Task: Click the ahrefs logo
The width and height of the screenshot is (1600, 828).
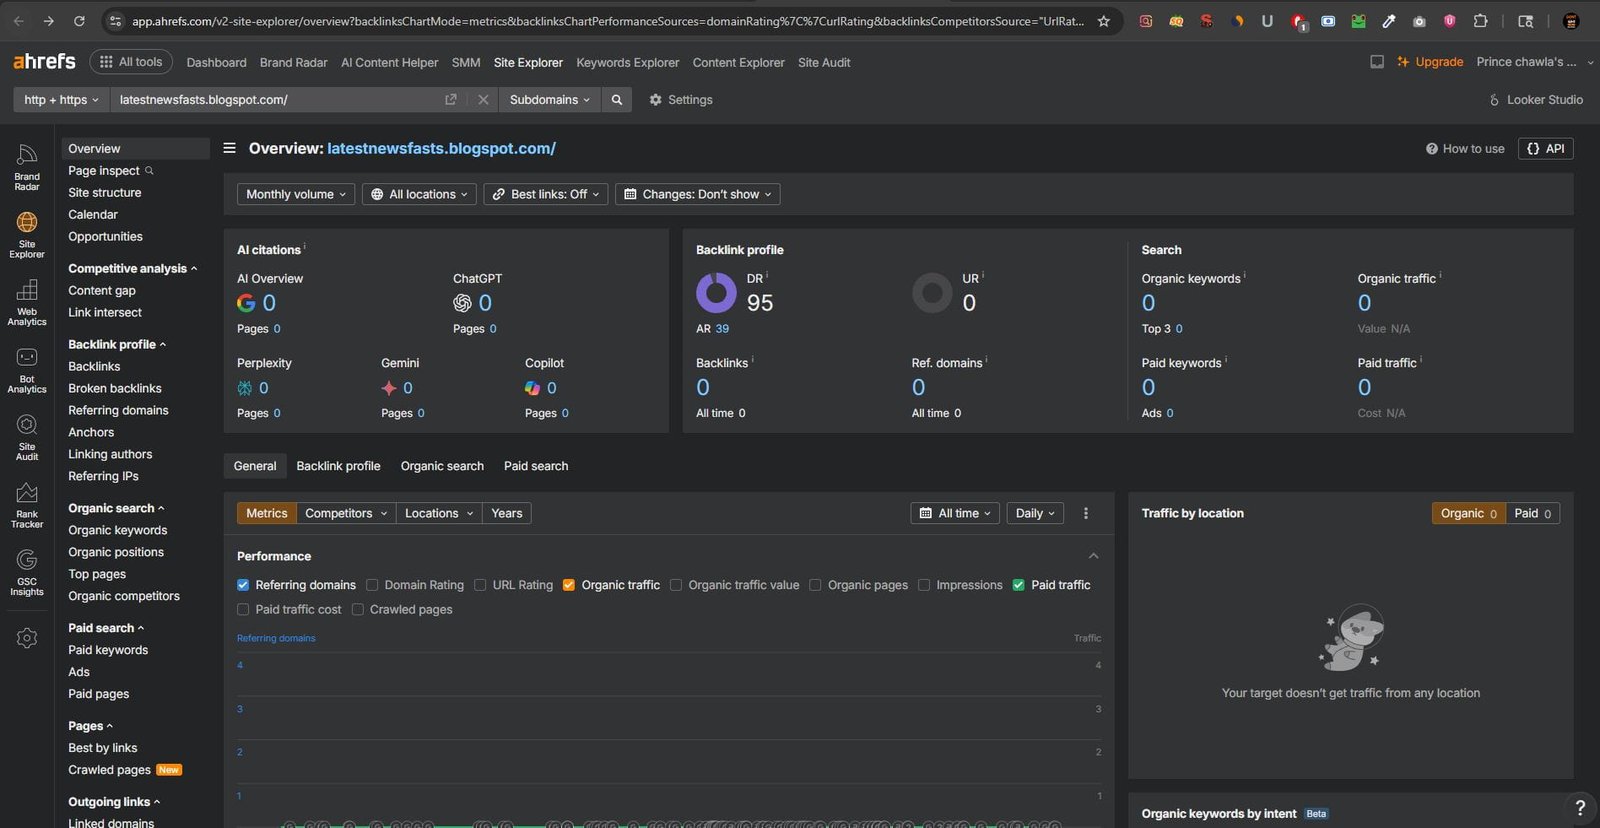Action: click(44, 62)
